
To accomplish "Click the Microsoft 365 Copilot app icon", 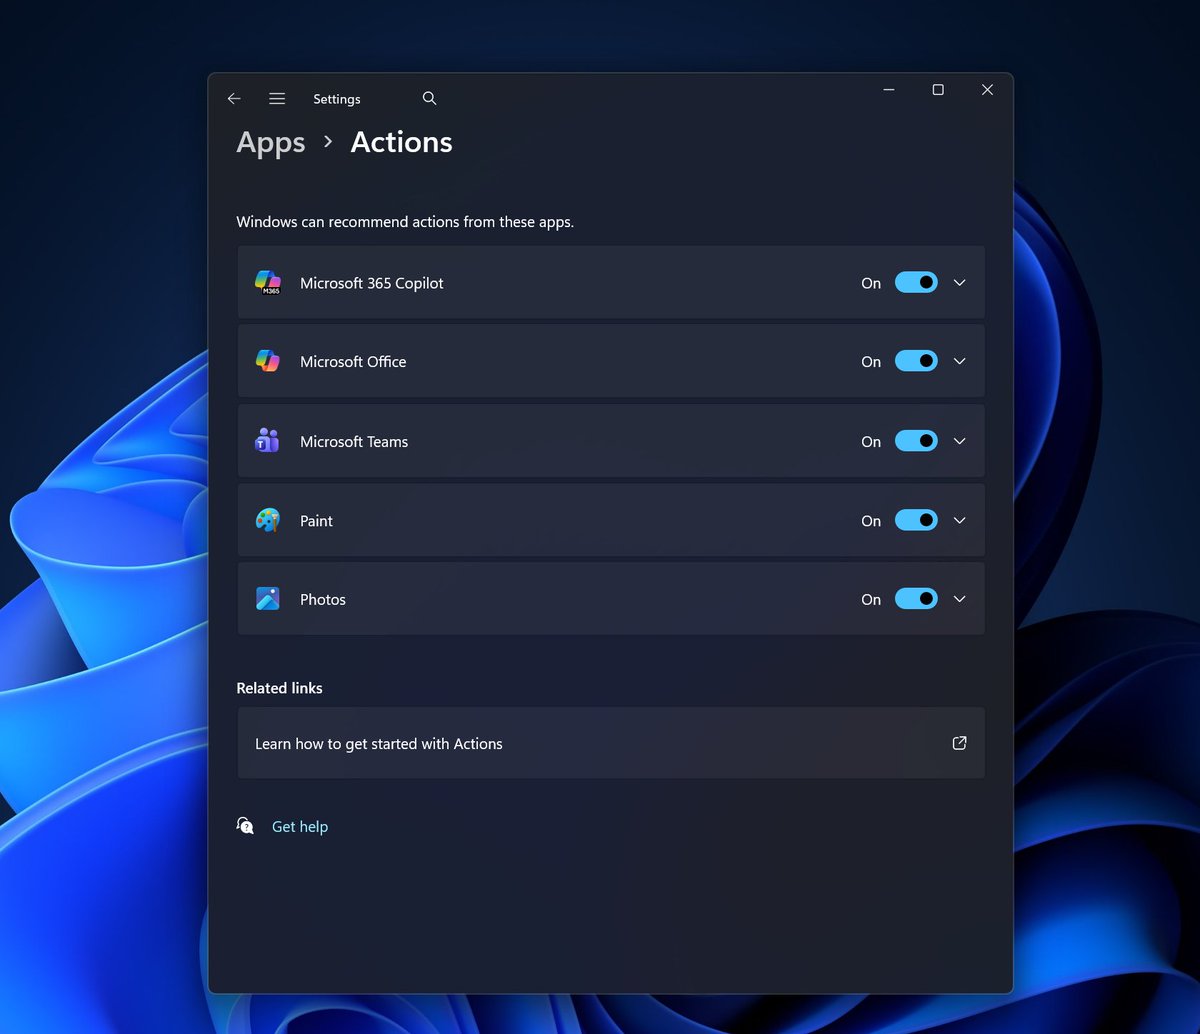I will click(x=267, y=283).
